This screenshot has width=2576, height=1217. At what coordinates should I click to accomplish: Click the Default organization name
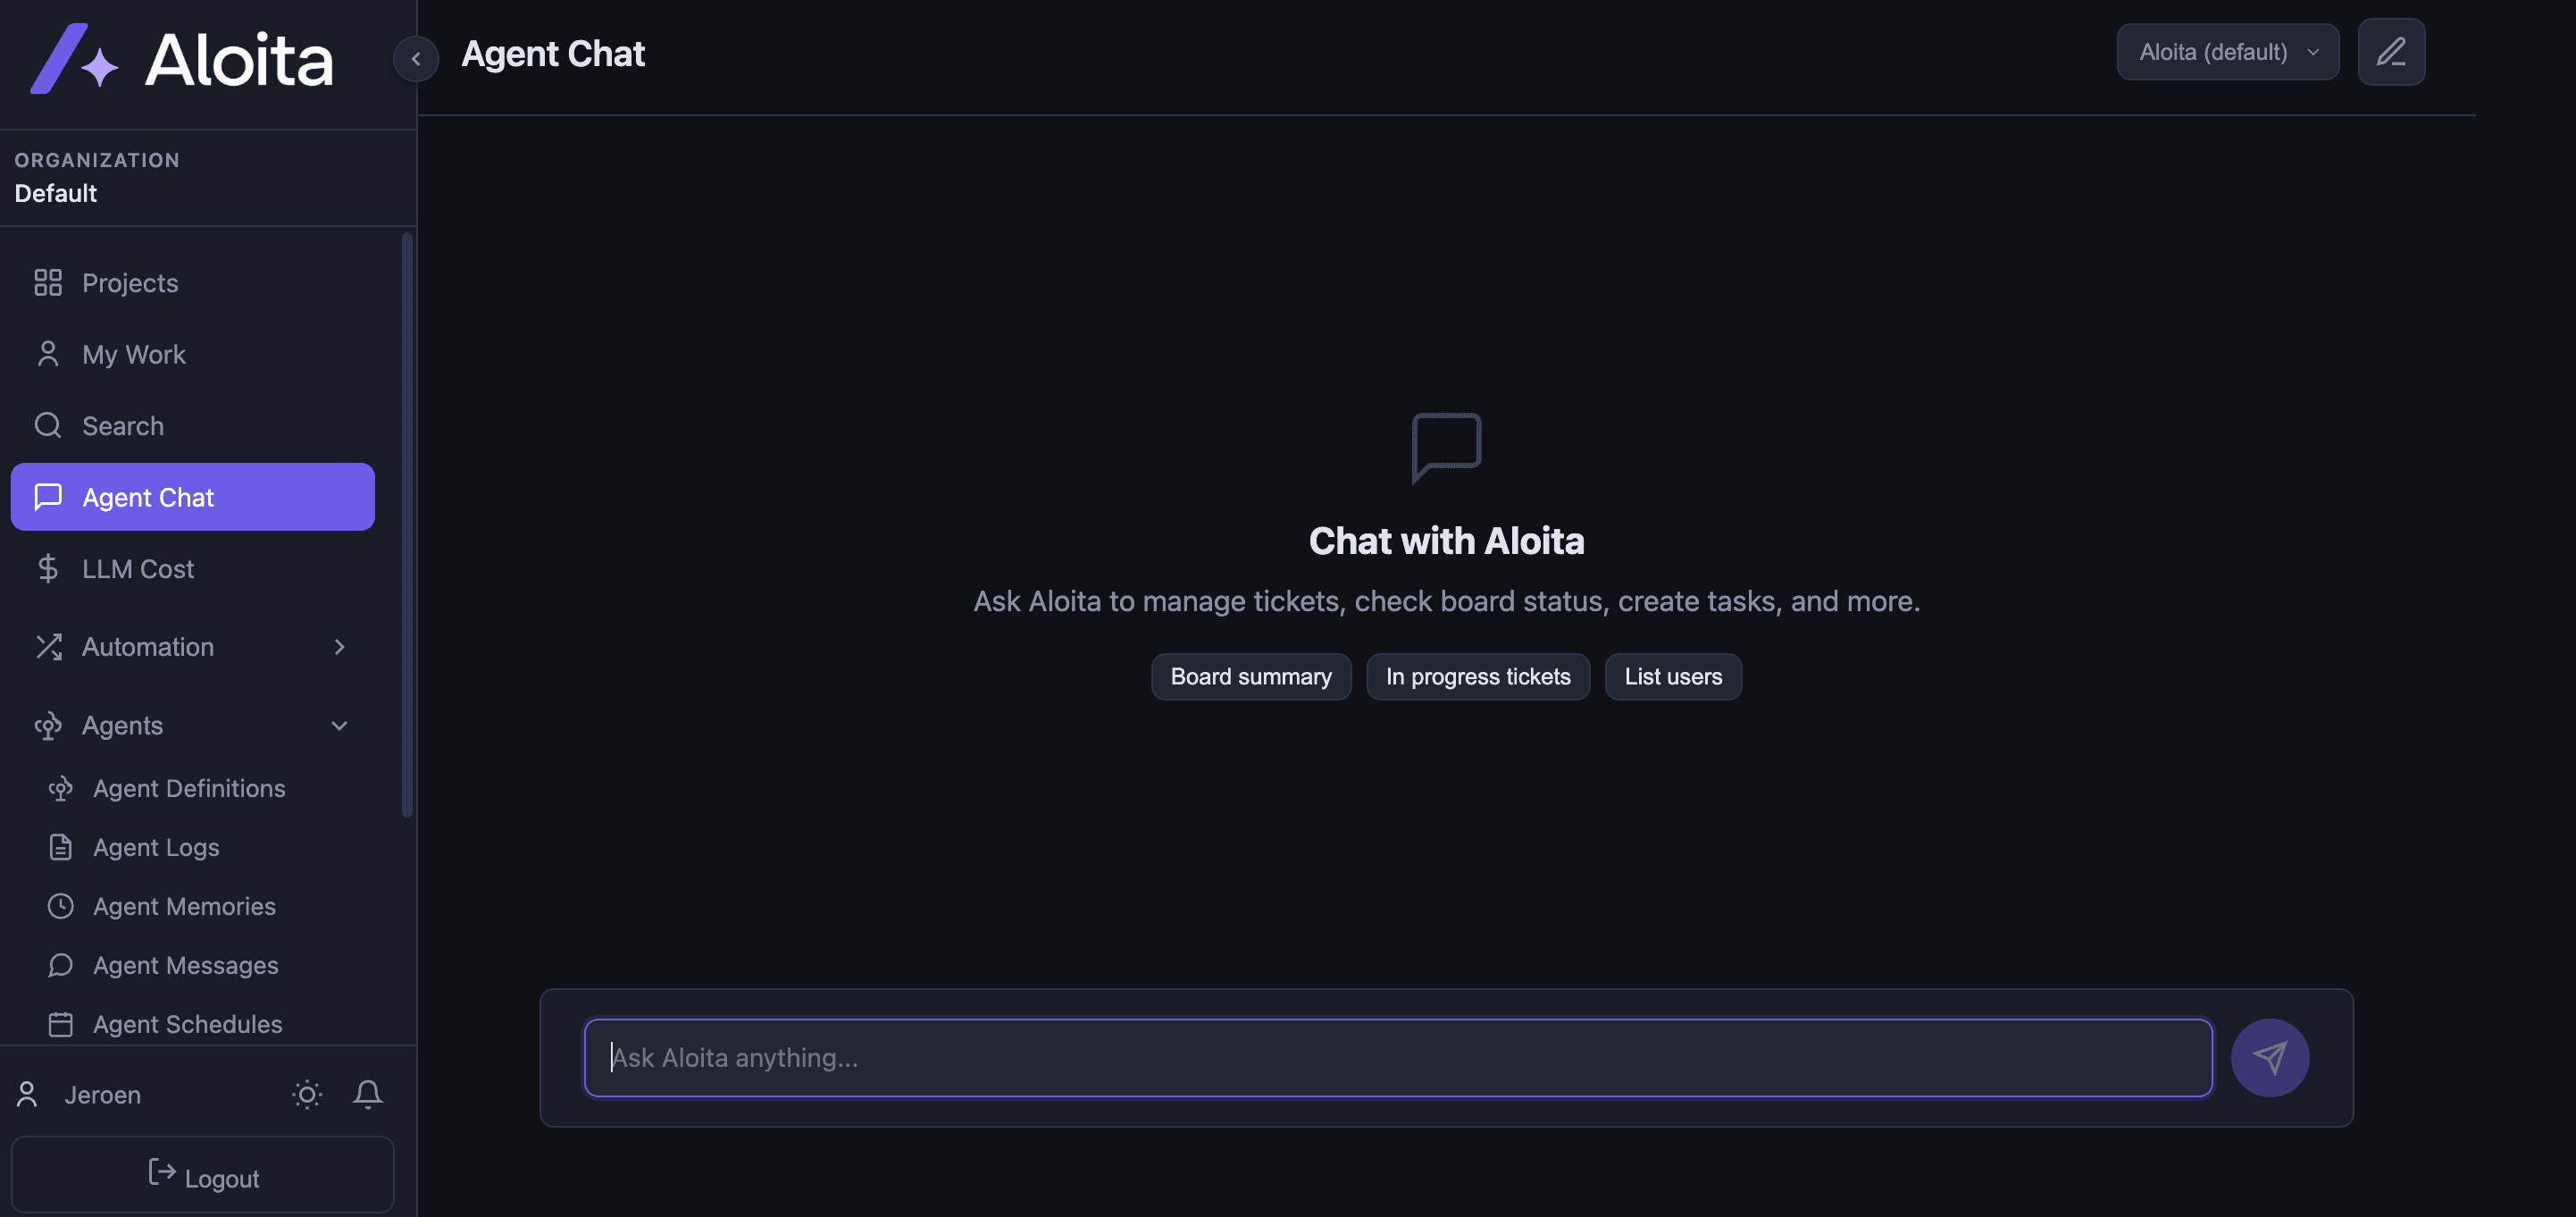tap(56, 193)
